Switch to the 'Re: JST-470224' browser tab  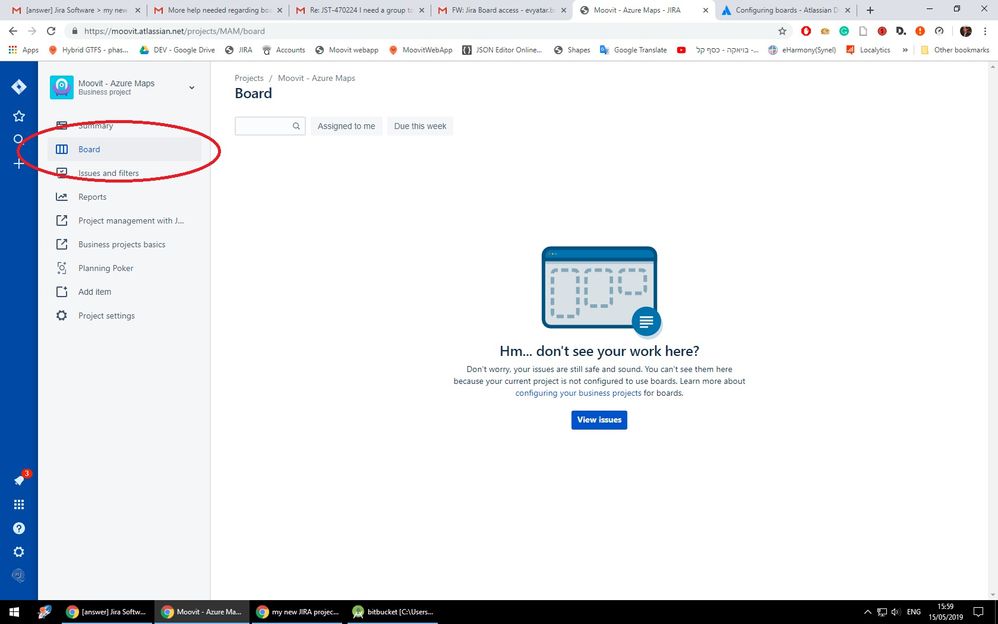click(x=360, y=10)
